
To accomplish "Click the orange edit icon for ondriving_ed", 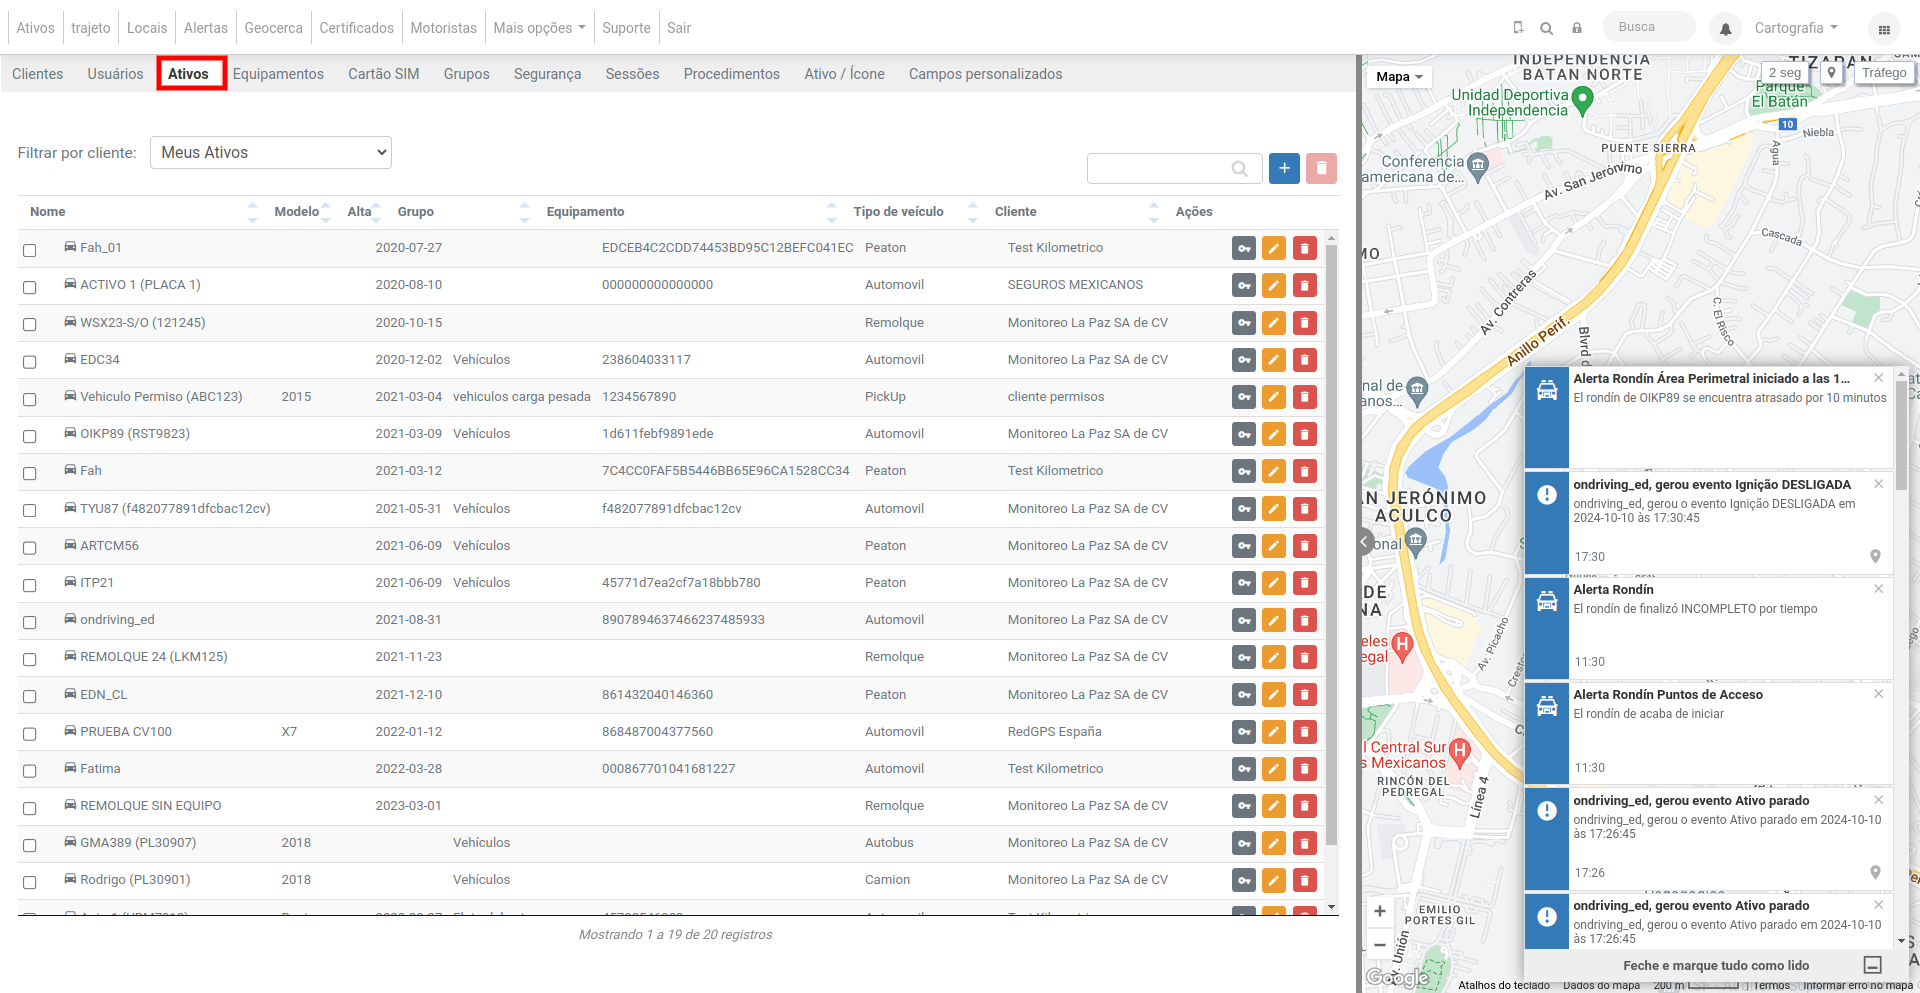I will click(x=1273, y=620).
